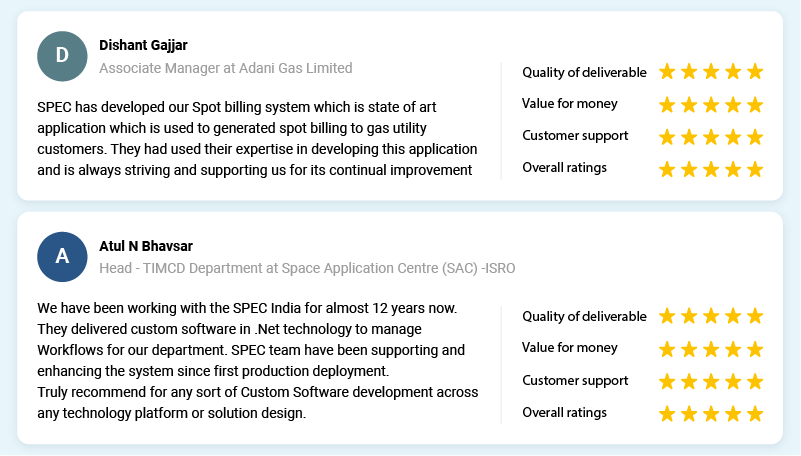This screenshot has height=456, width=801.
Task: Click Atul's review paragraph about .Net technology
Action: click(257, 361)
